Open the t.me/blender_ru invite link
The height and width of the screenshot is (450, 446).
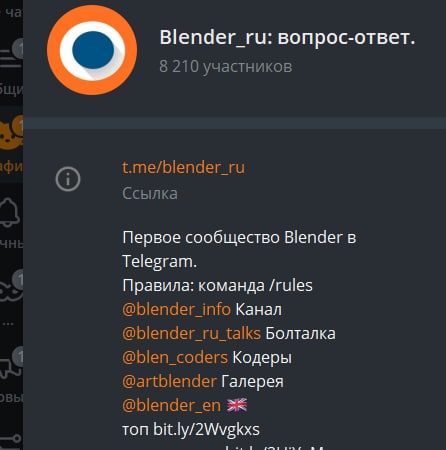coord(183,167)
